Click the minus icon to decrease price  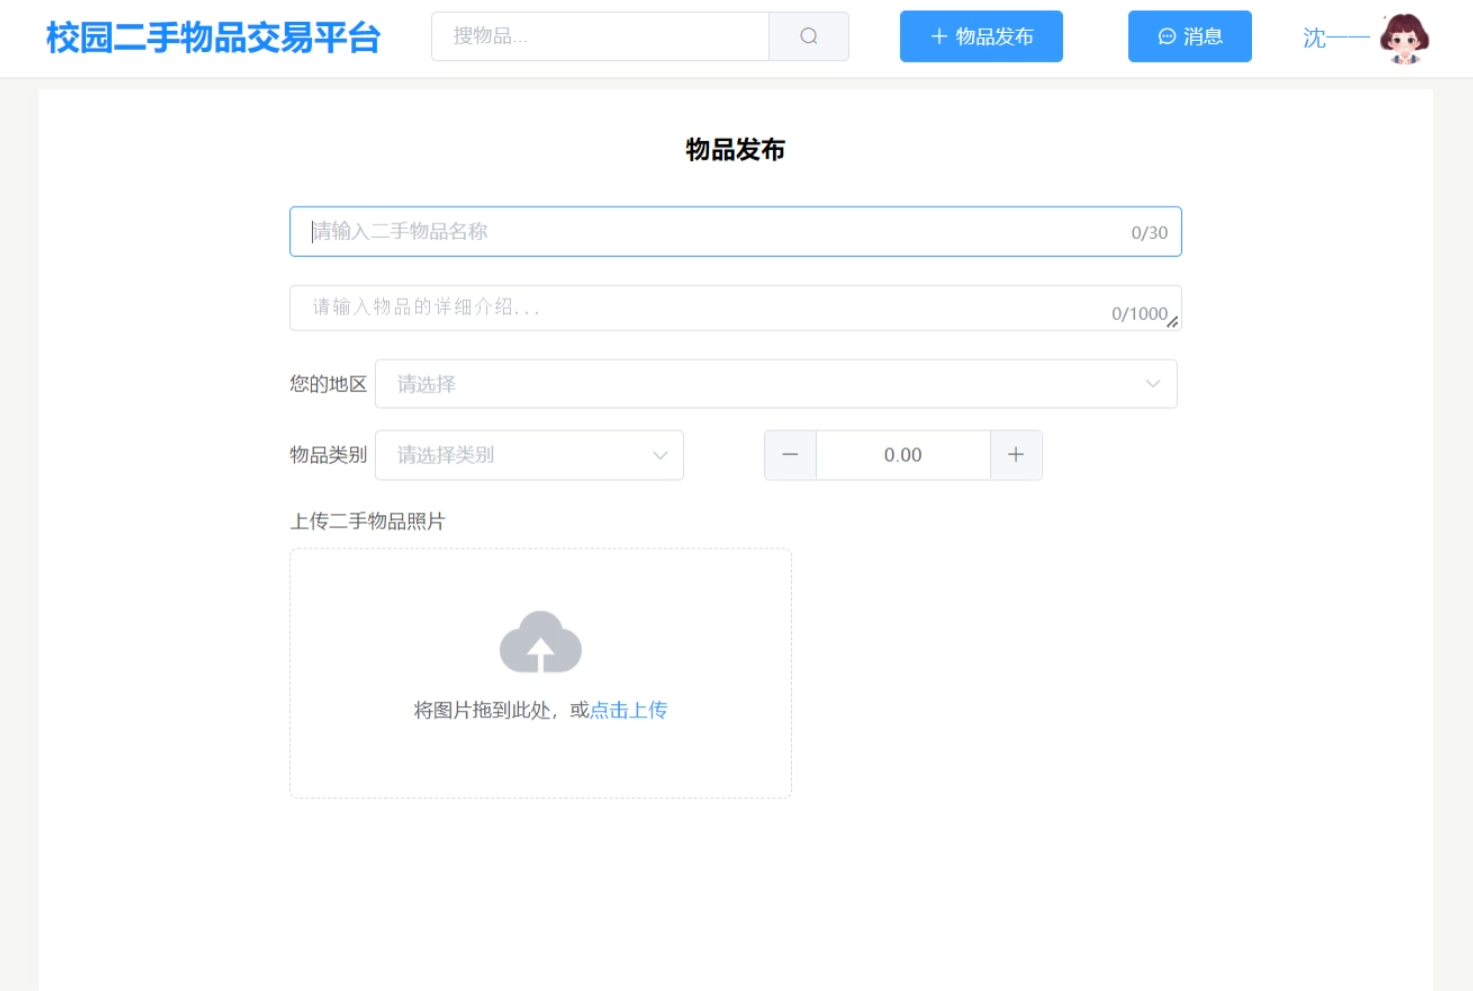click(789, 454)
